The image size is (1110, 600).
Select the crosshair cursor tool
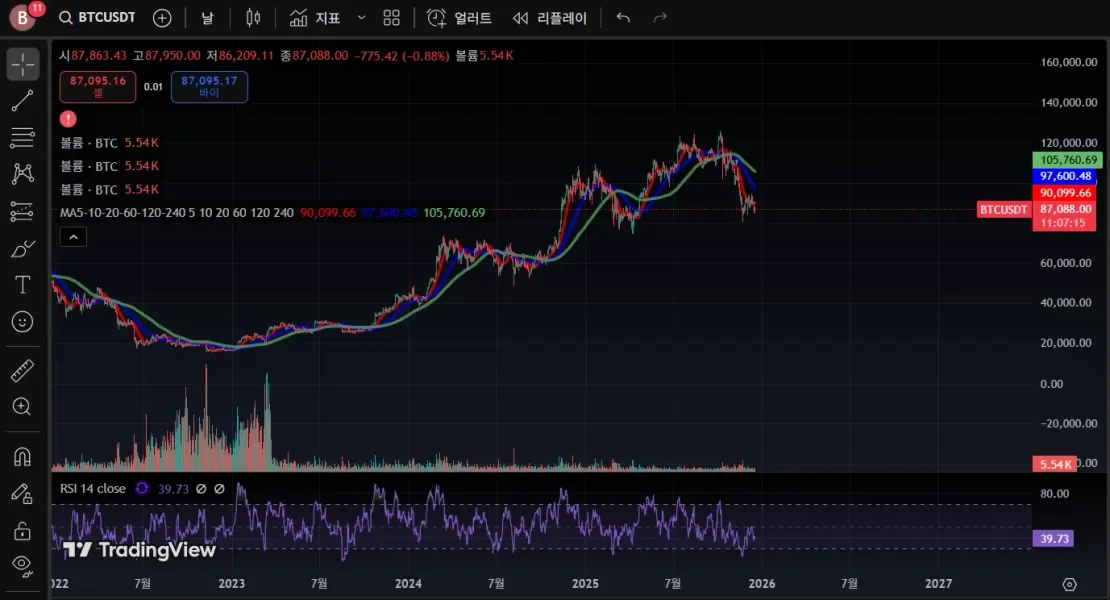pos(22,63)
